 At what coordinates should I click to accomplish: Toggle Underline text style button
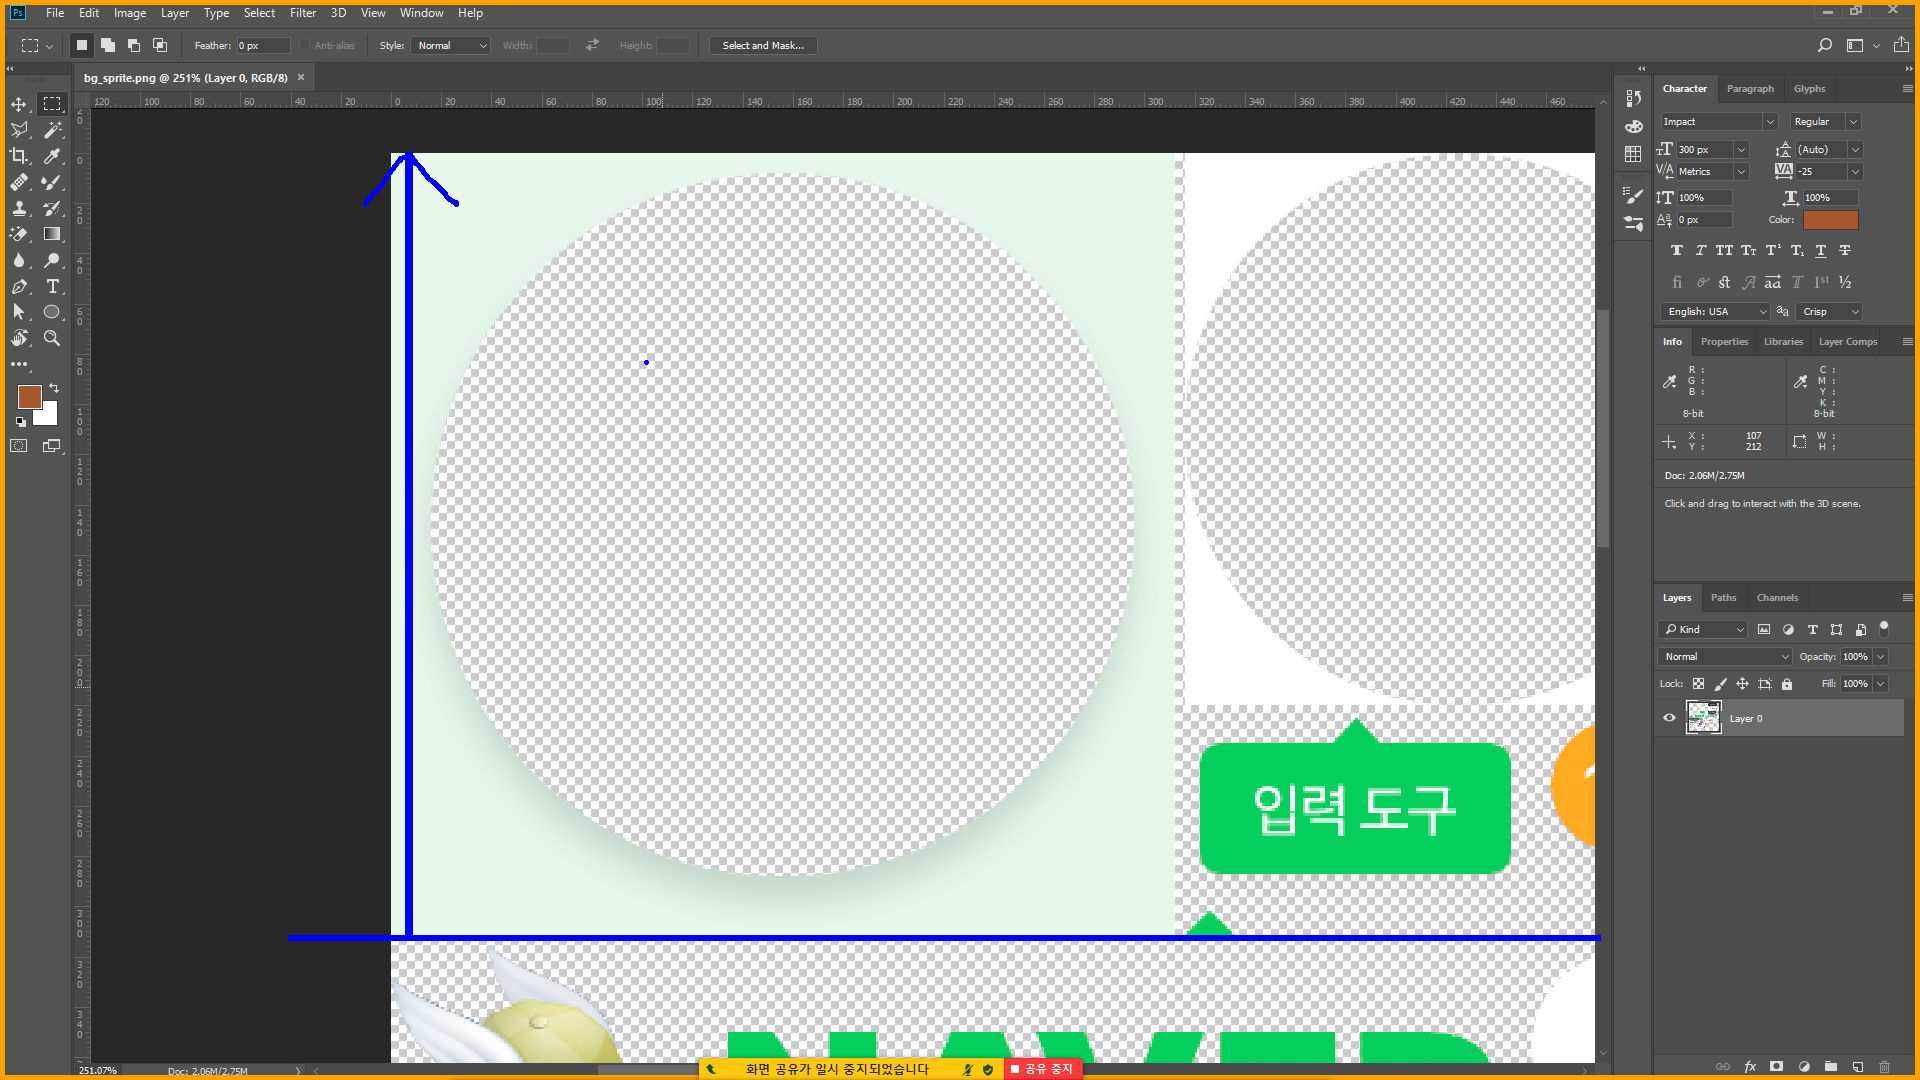(x=1821, y=251)
